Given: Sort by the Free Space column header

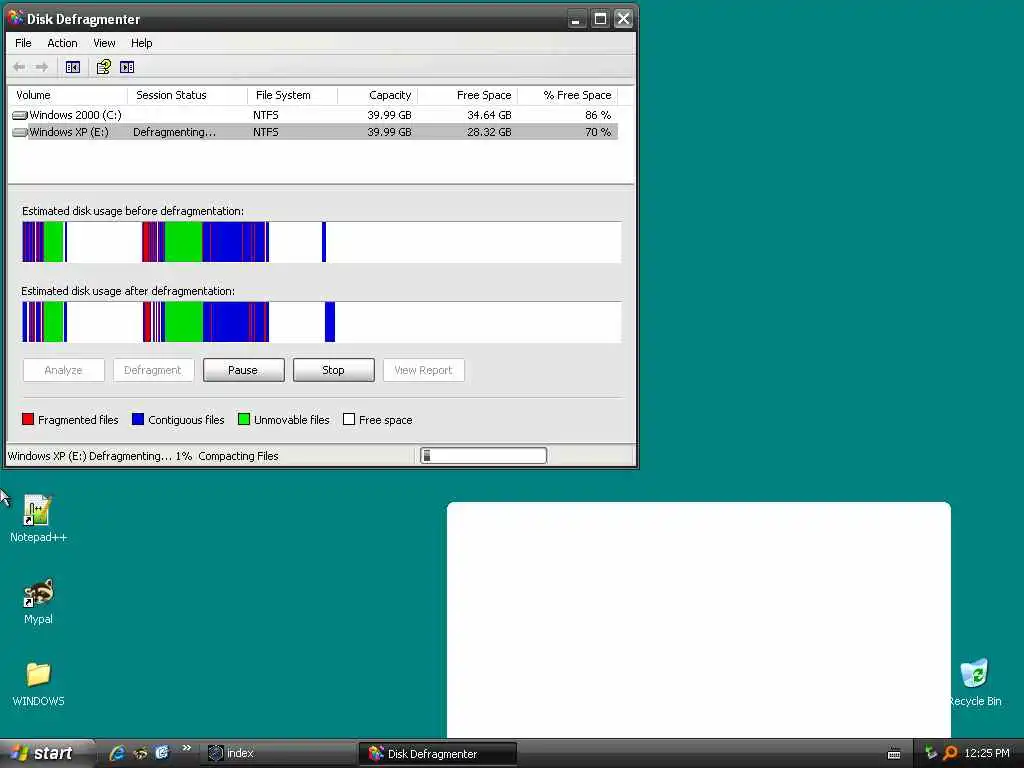Looking at the screenshot, I should (468, 95).
